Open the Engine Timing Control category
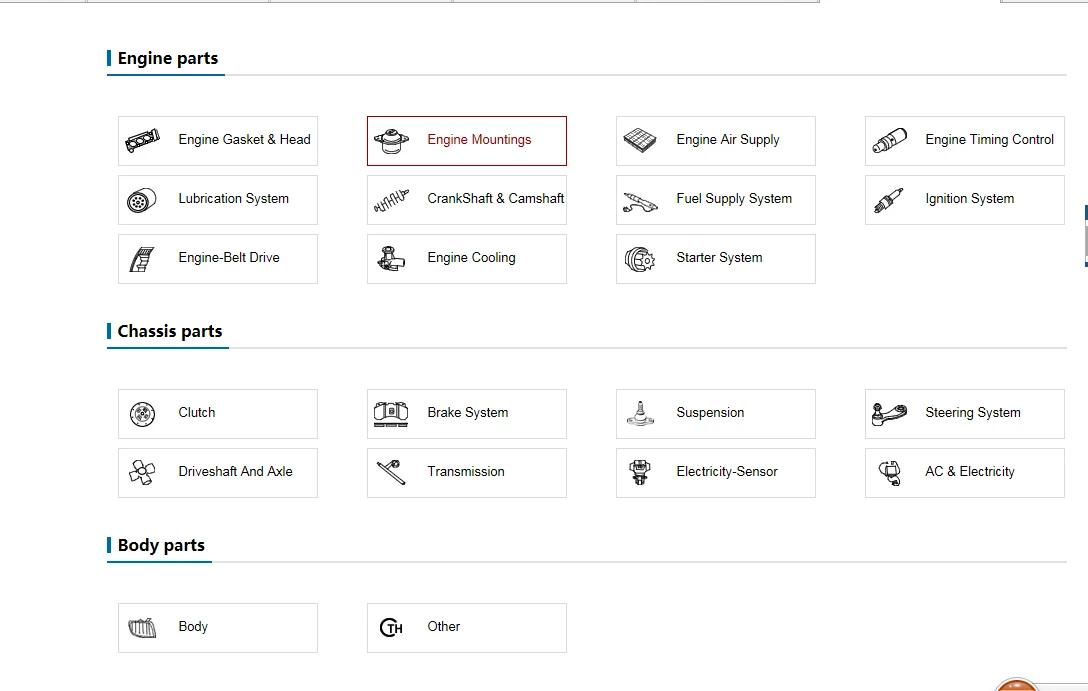This screenshot has height=691, width=1088. click(x=989, y=140)
